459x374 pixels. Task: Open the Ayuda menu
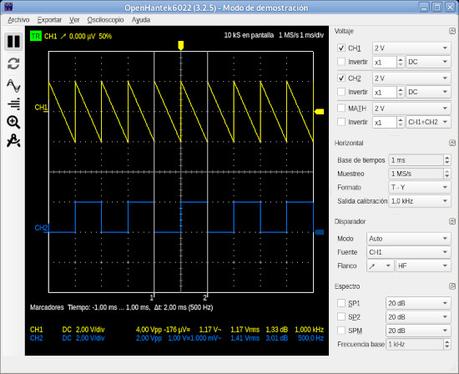(141, 20)
